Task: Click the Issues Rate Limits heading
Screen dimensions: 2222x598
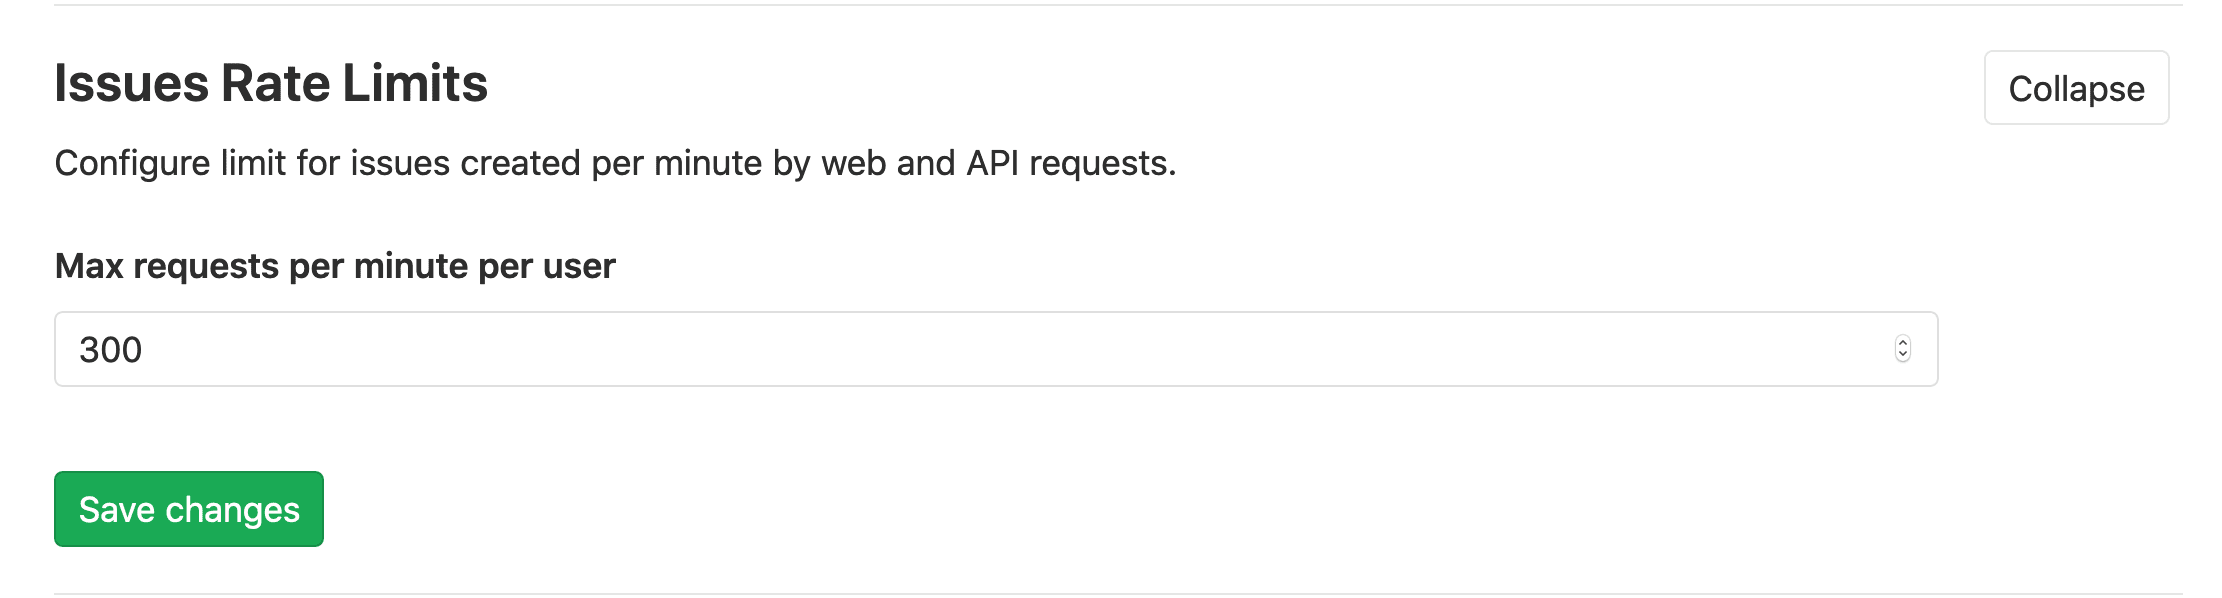Action: pyautogui.click(x=271, y=83)
